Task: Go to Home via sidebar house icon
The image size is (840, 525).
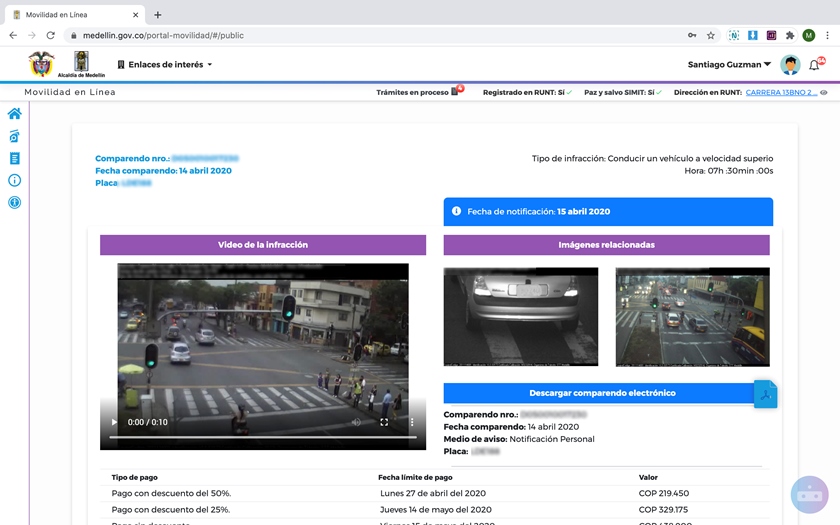Action: tap(14, 114)
